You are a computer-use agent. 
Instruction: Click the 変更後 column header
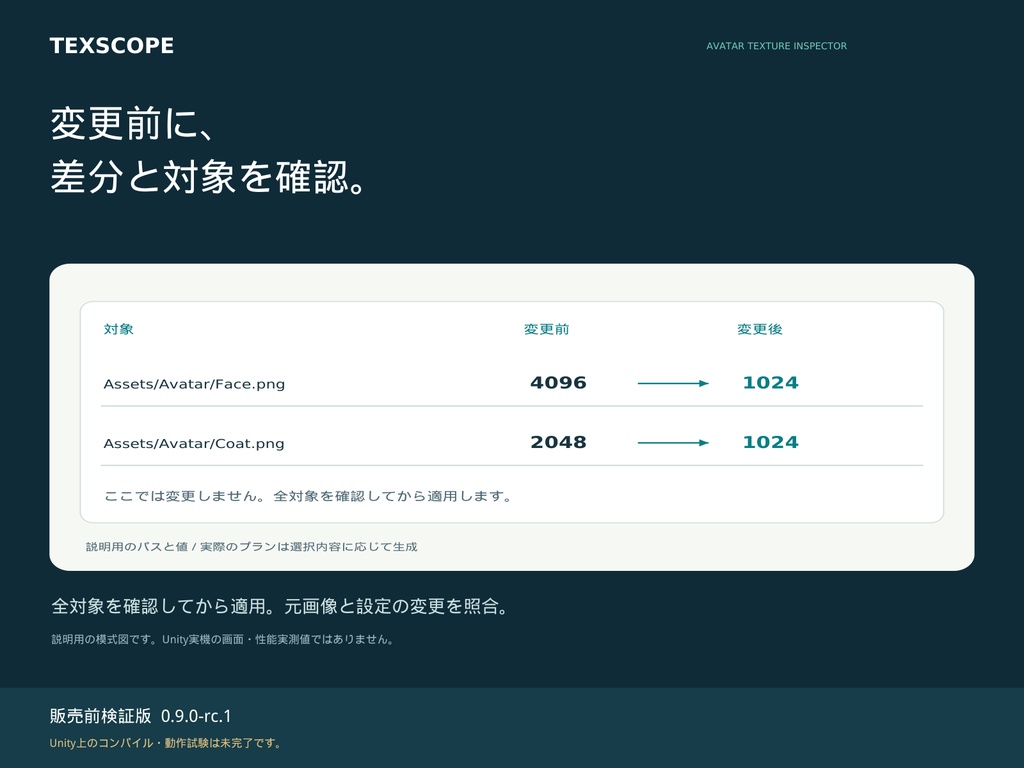pyautogui.click(x=760, y=330)
